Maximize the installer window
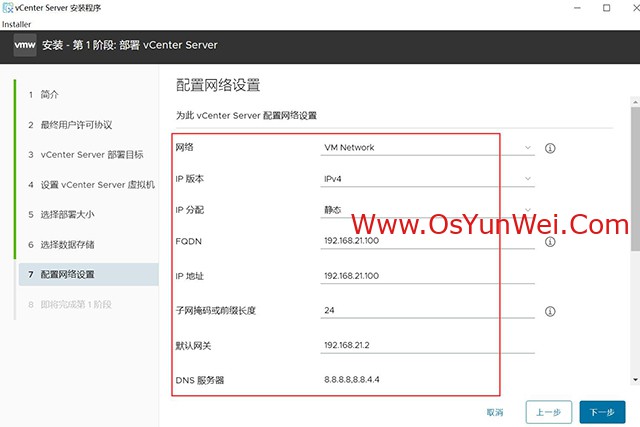Image resolution: width=640 pixels, height=427 pixels. [x=607, y=8]
